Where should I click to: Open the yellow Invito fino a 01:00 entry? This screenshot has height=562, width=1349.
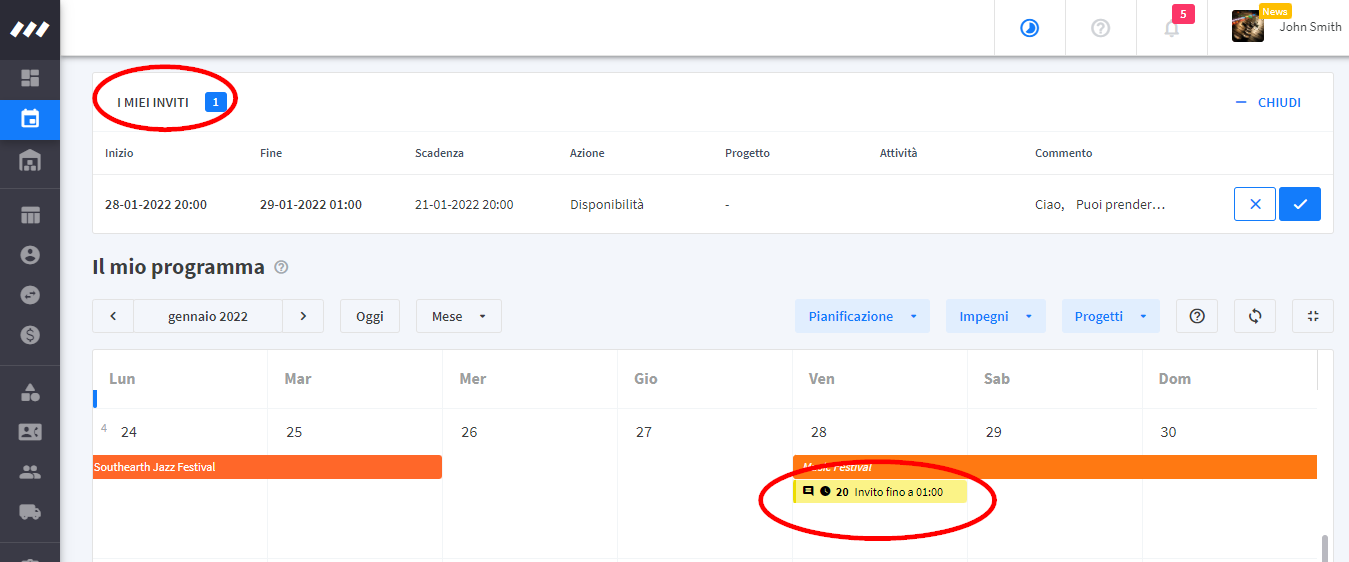(x=880, y=492)
